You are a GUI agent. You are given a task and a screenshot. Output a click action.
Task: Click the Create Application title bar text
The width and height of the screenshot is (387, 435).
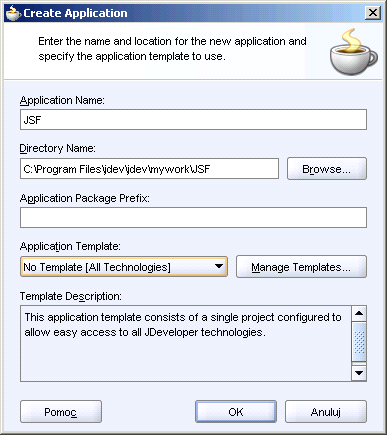75,13
